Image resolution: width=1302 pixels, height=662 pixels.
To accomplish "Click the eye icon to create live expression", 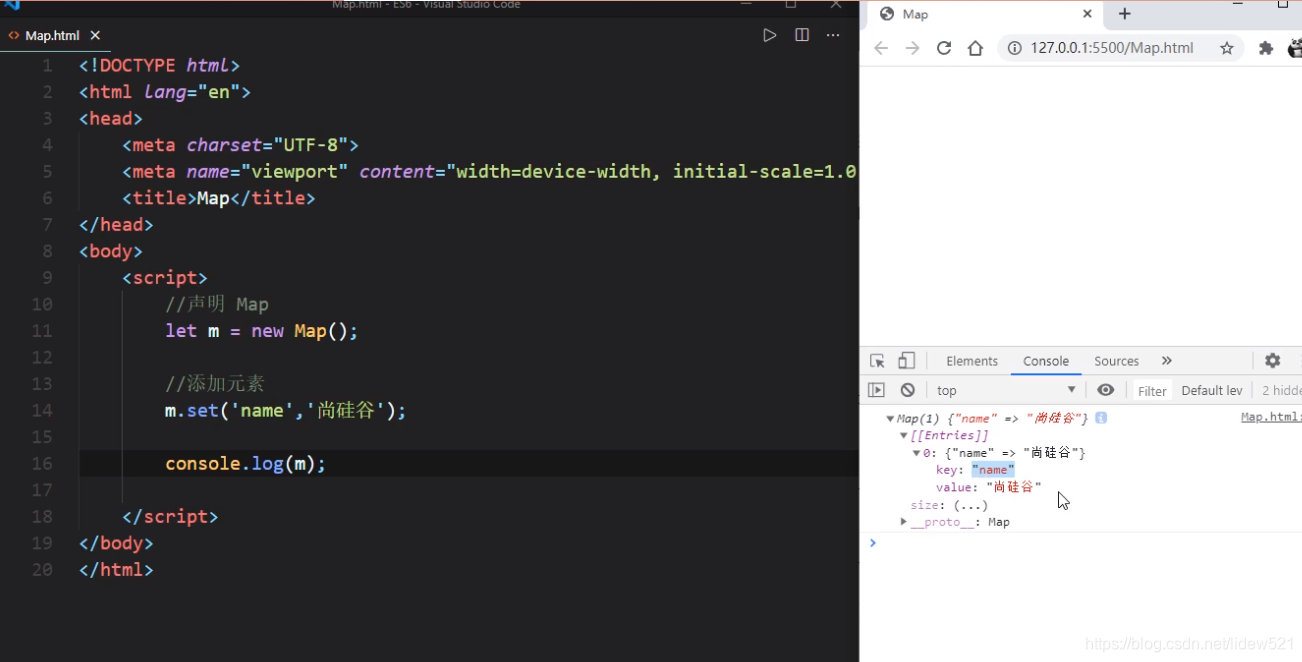I will [1105, 390].
